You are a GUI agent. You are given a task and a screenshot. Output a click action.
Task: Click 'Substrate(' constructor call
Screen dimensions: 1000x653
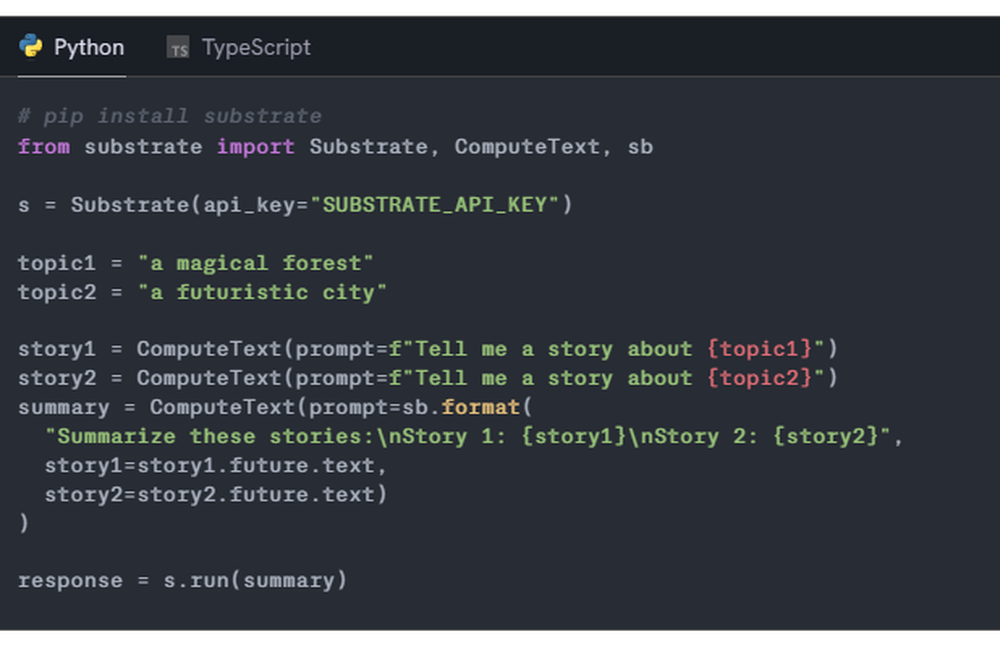pos(136,205)
